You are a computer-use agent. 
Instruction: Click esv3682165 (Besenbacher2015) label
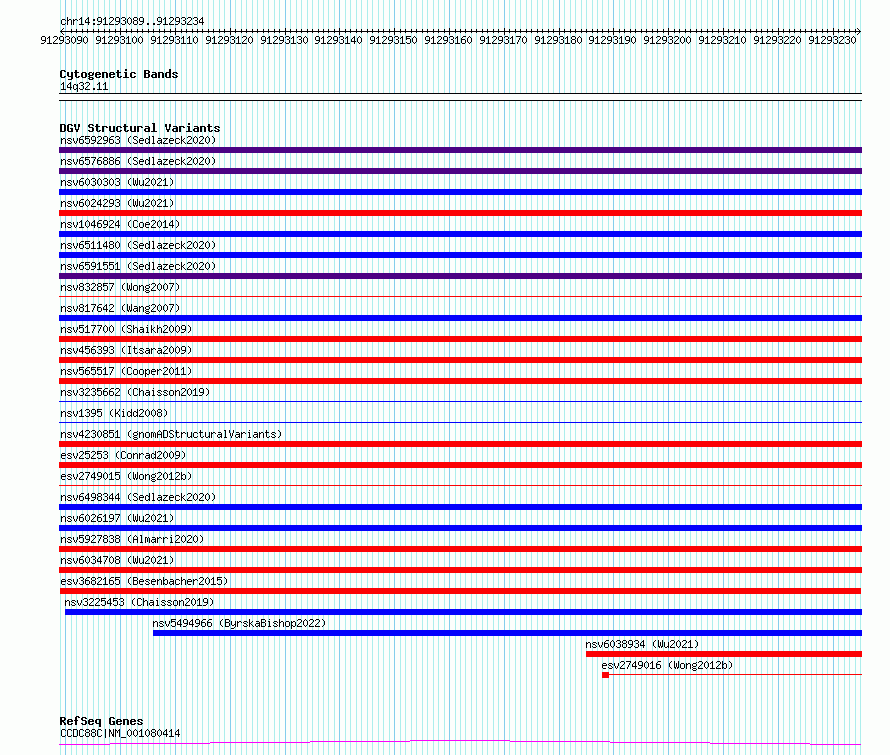(144, 581)
